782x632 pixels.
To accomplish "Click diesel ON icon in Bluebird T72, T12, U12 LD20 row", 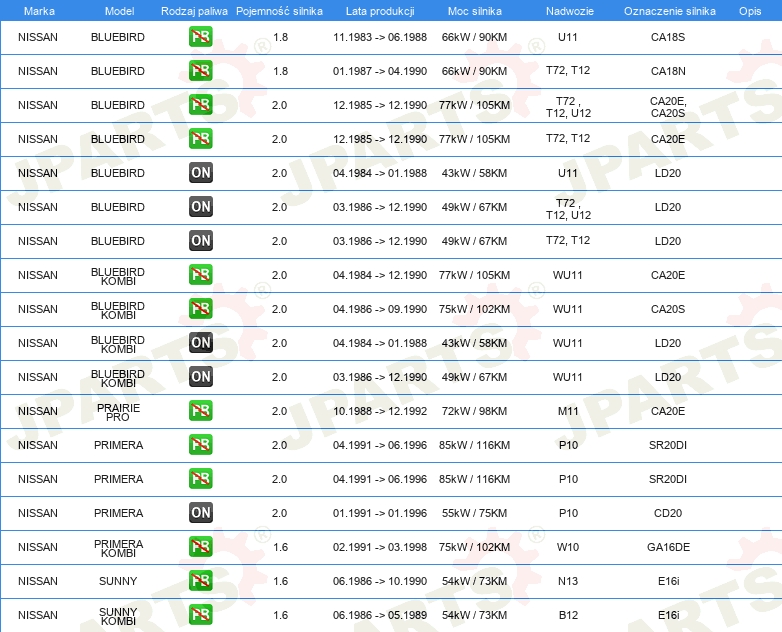I will tap(200, 207).
